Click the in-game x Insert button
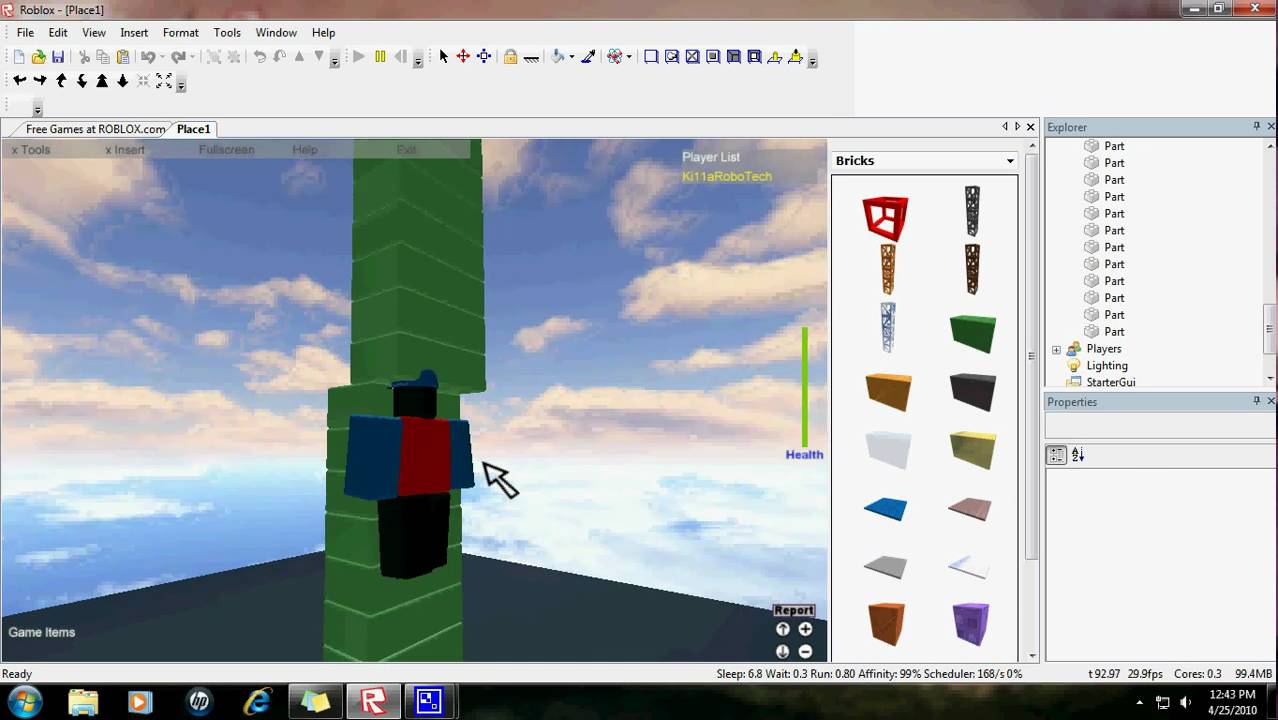The image size is (1278, 720). click(x=125, y=150)
